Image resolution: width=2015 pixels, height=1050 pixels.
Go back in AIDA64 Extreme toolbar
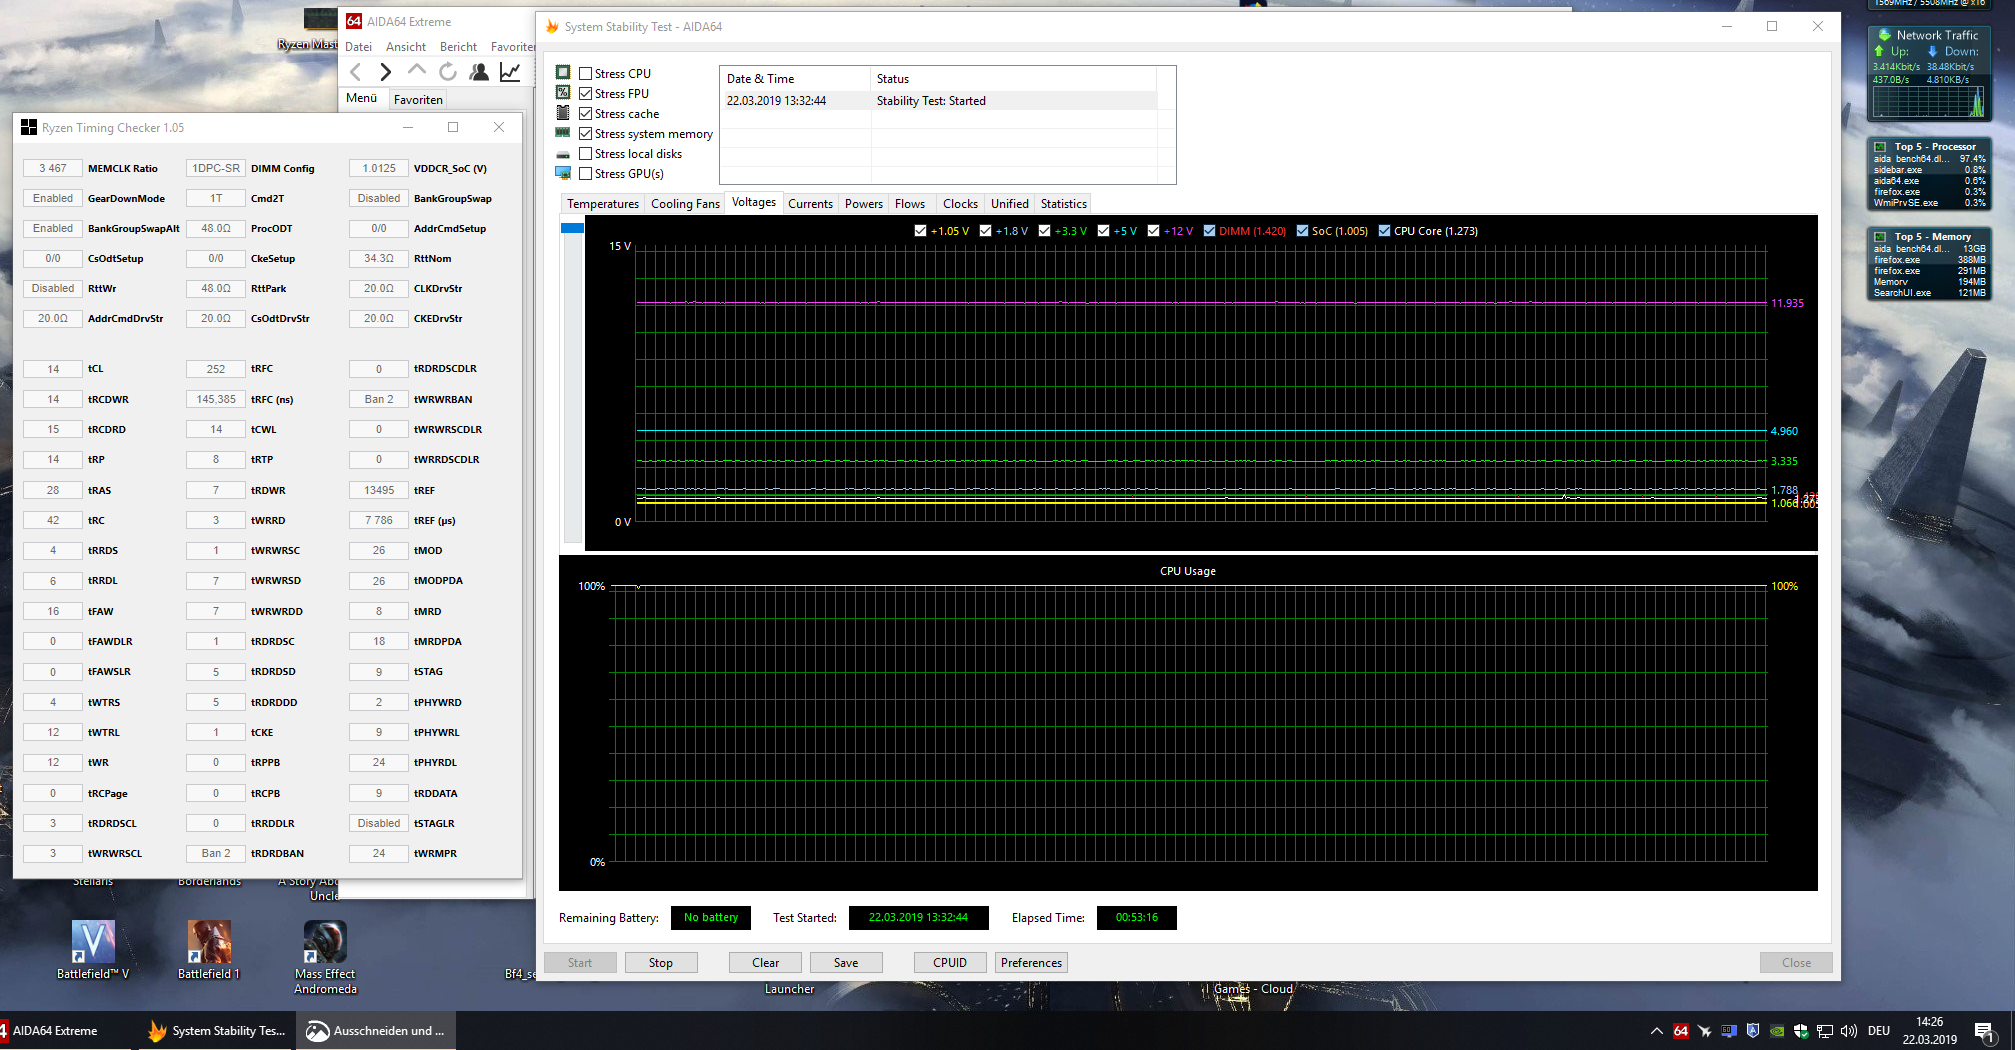[x=355, y=72]
